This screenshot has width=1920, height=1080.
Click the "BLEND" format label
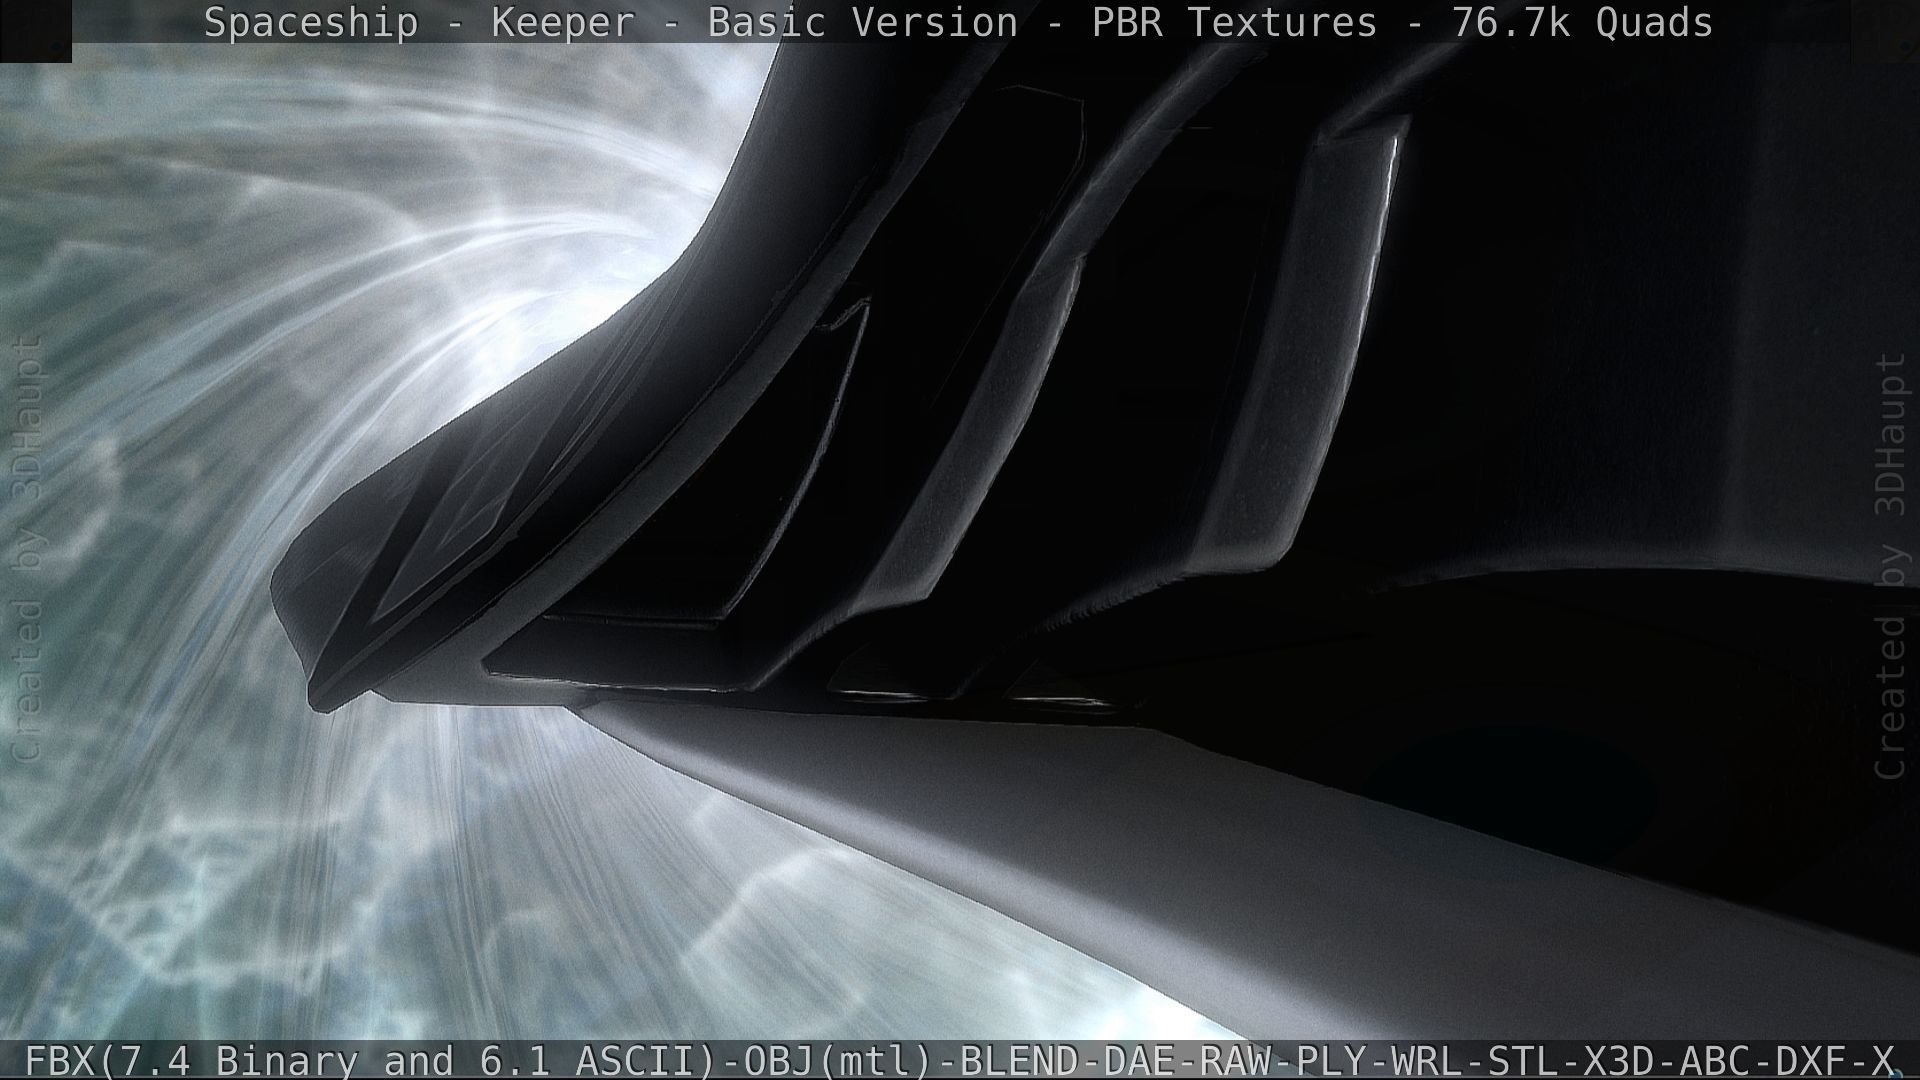pyautogui.click(x=1020, y=1060)
